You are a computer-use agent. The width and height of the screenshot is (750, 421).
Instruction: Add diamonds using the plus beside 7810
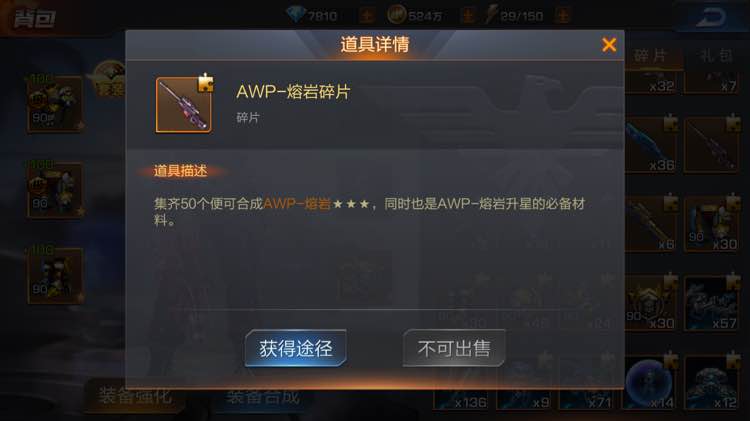(367, 16)
